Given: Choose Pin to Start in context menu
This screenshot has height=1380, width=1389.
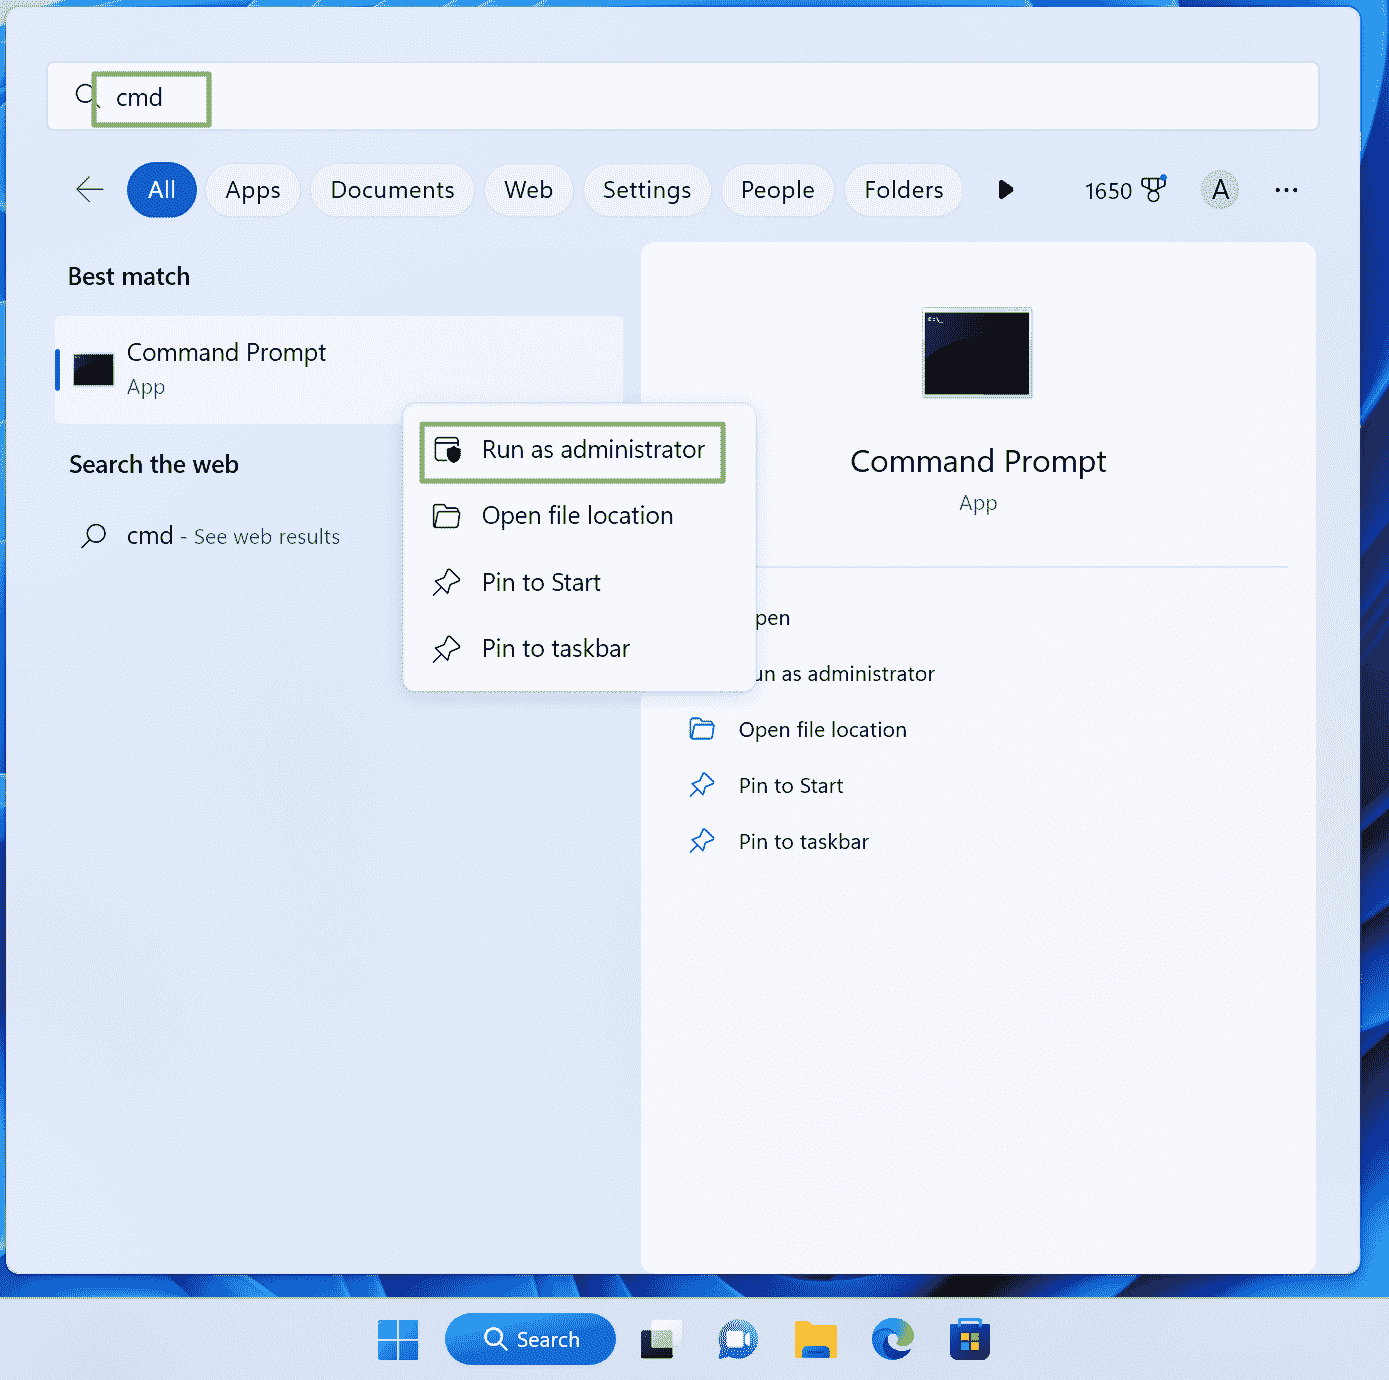Looking at the screenshot, I should click(x=579, y=582).
